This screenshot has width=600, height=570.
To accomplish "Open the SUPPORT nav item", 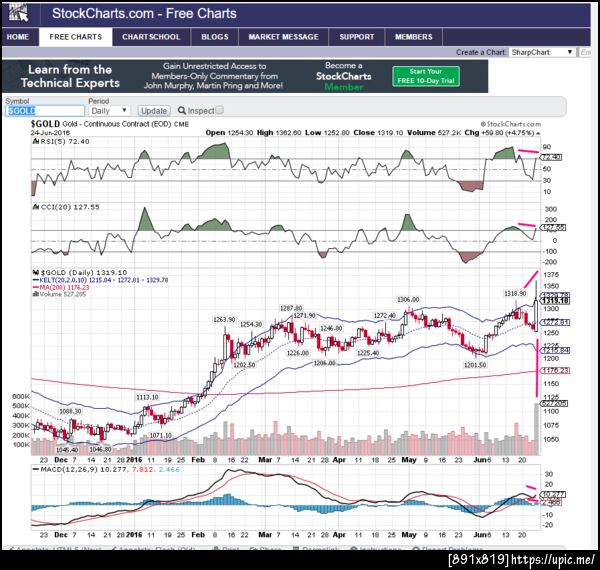I will pos(357,37).
